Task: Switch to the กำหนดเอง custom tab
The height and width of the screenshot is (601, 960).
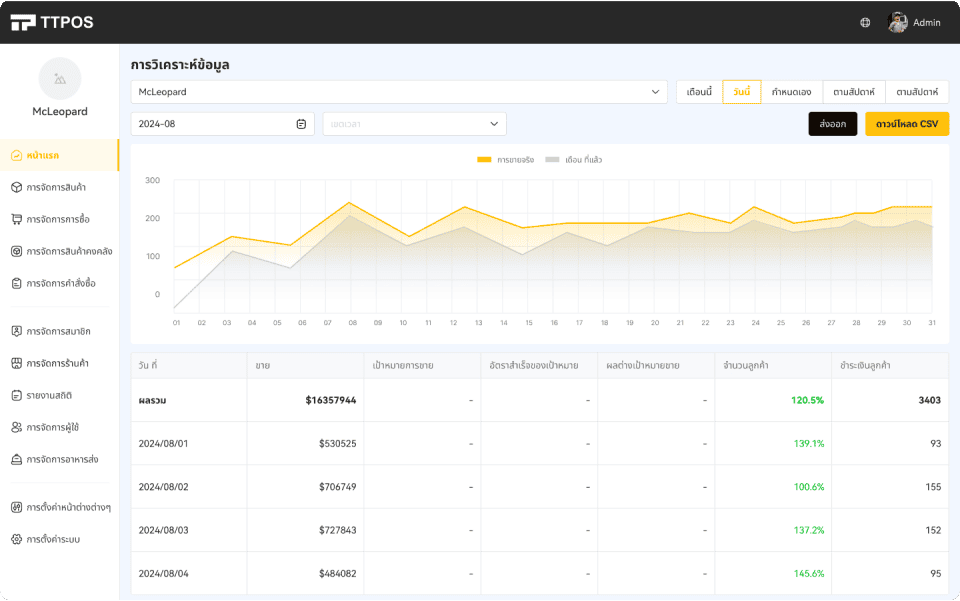Action: click(792, 92)
